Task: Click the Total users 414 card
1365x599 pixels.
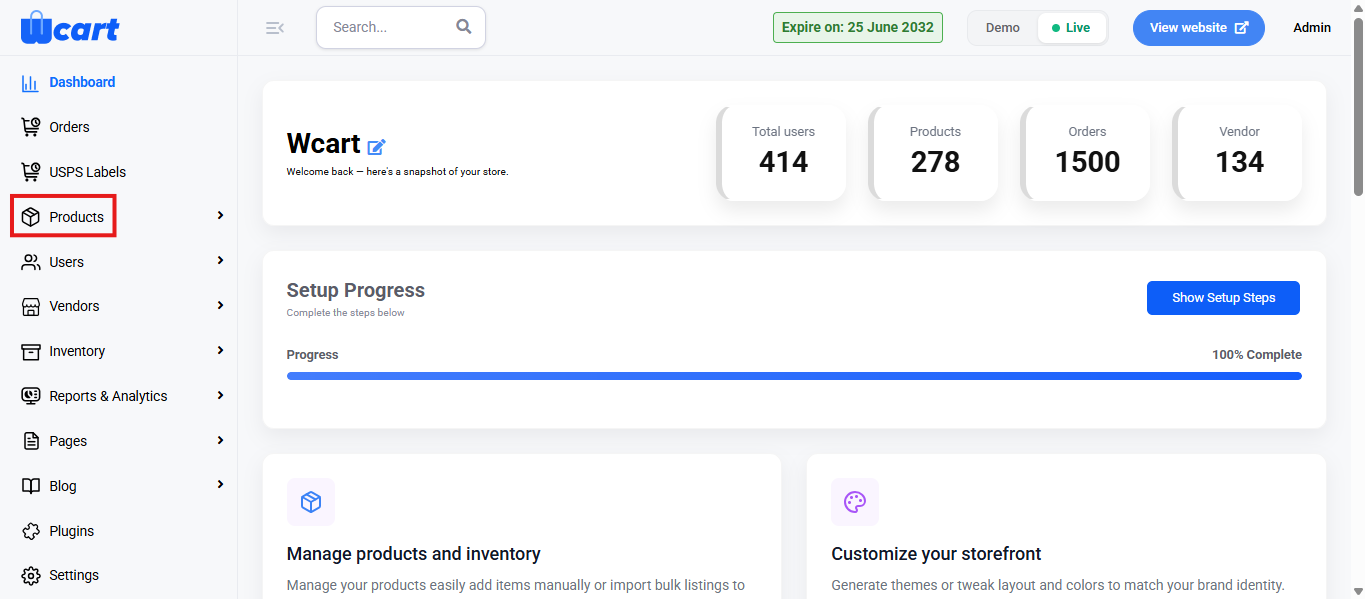Action: 782,153
